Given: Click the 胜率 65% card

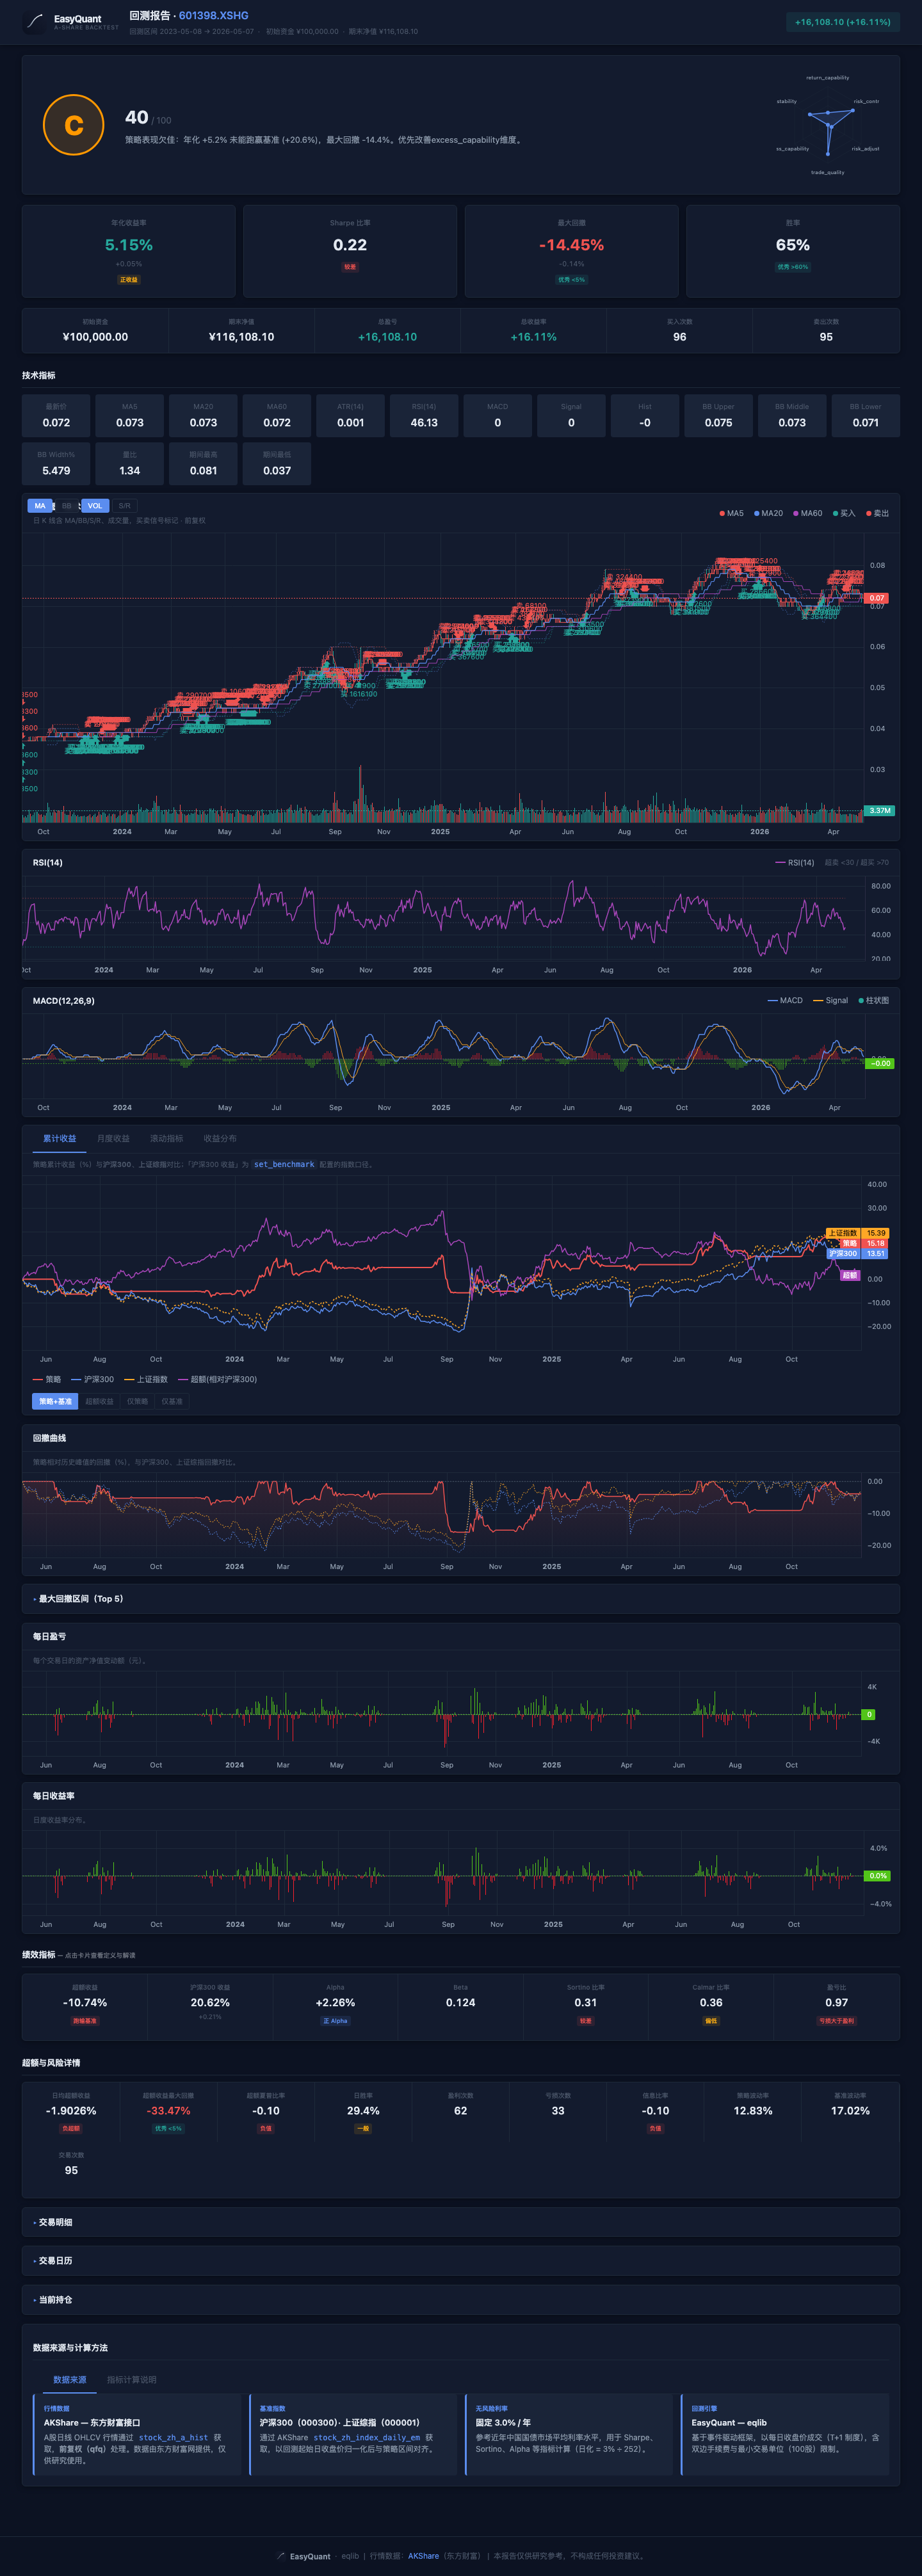Looking at the screenshot, I should click(793, 251).
